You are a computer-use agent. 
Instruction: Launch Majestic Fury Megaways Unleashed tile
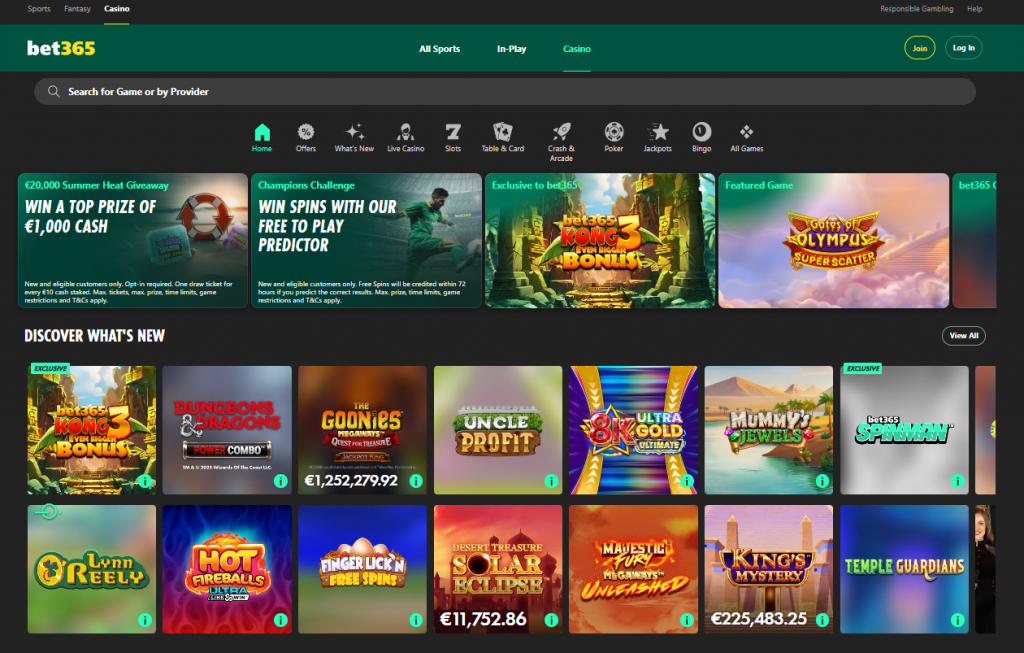633,569
